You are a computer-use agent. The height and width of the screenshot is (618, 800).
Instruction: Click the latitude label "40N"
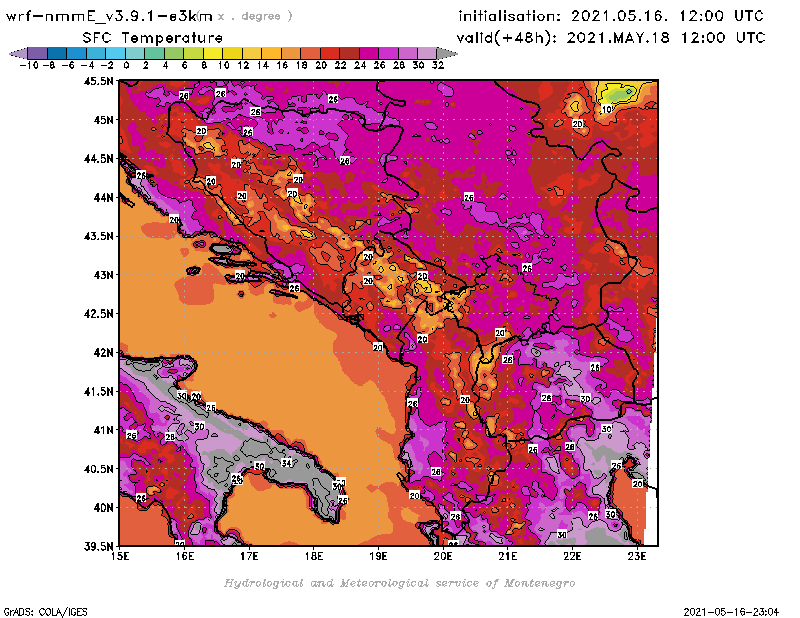[x=103, y=508]
